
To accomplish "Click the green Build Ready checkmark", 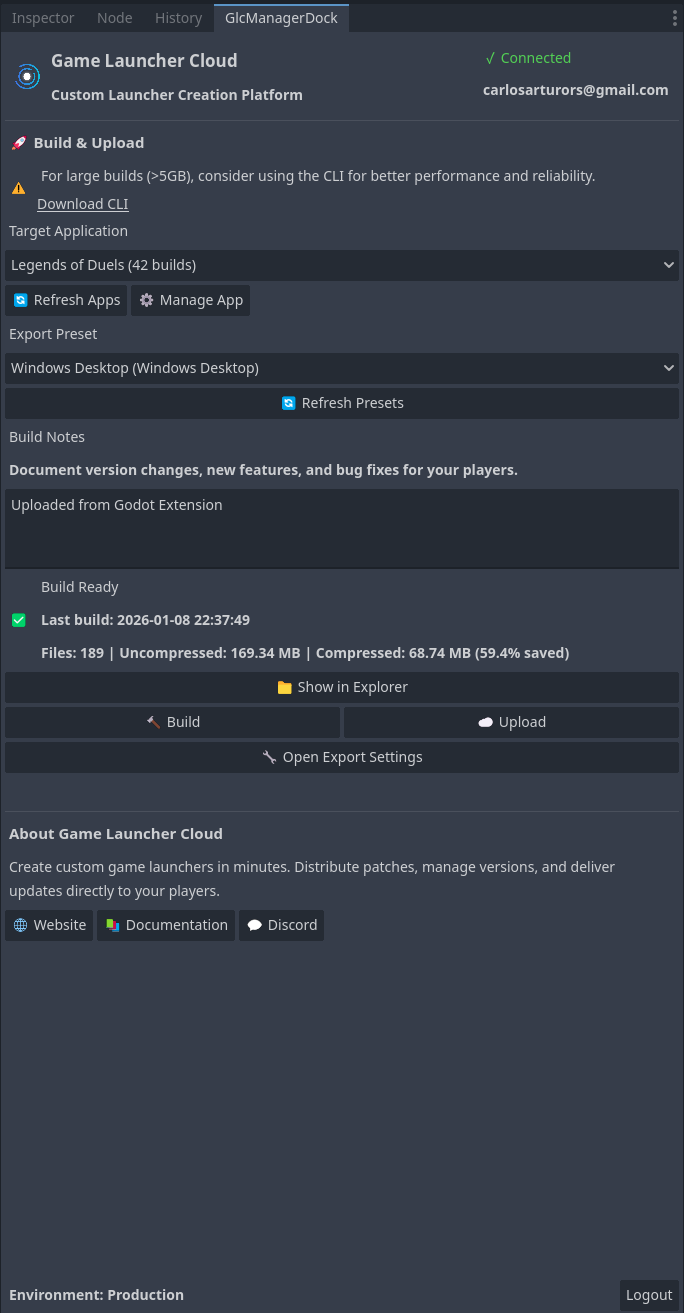I will click(x=19, y=620).
